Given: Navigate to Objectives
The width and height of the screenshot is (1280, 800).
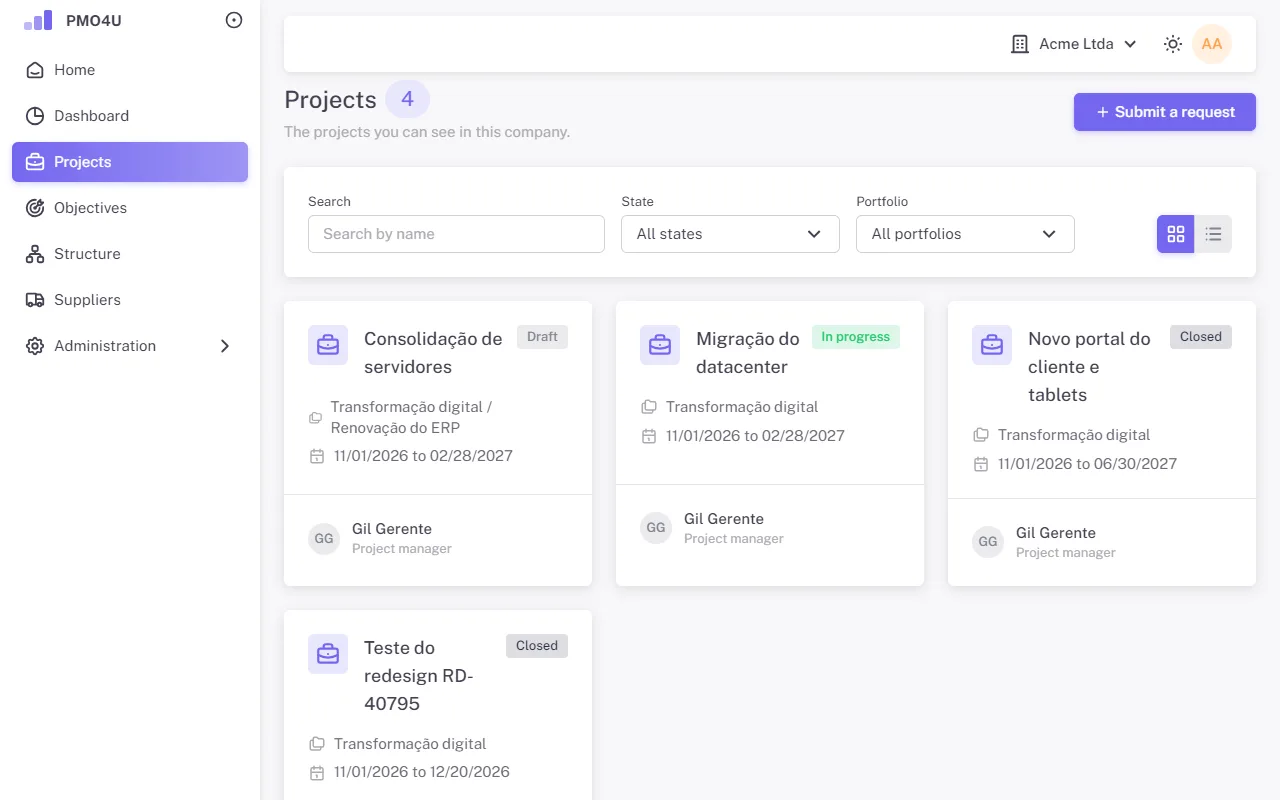Looking at the screenshot, I should pyautogui.click(x=130, y=208).
